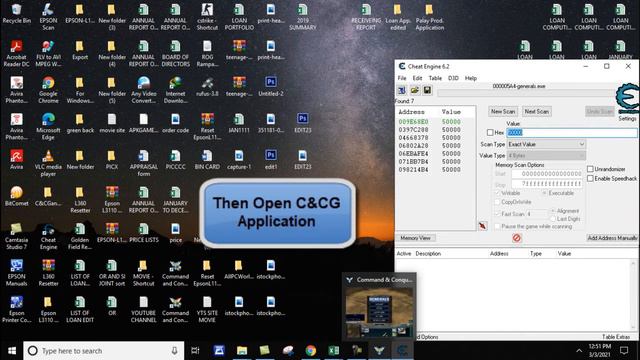Click Add Address Manually button
This screenshot has width=640, height=360.
[612, 238]
